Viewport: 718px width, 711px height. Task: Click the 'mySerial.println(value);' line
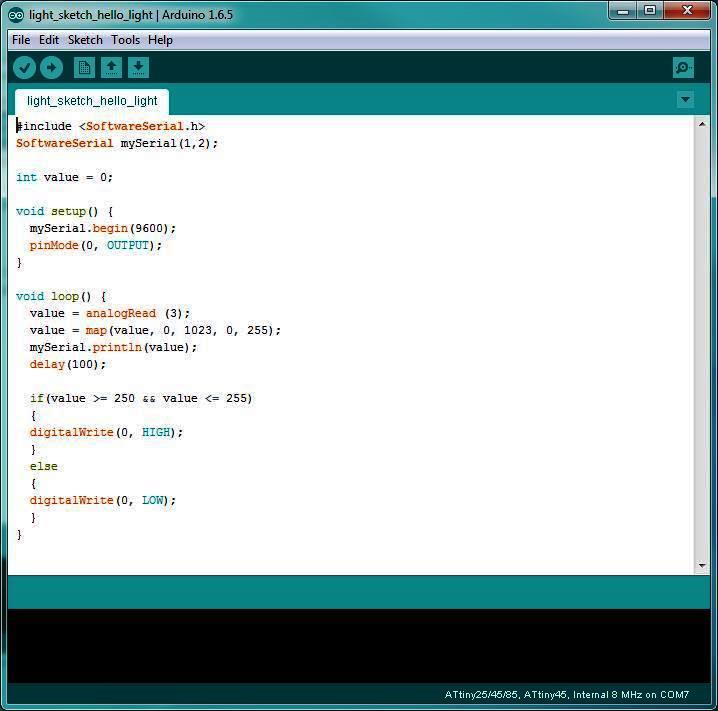tap(113, 347)
